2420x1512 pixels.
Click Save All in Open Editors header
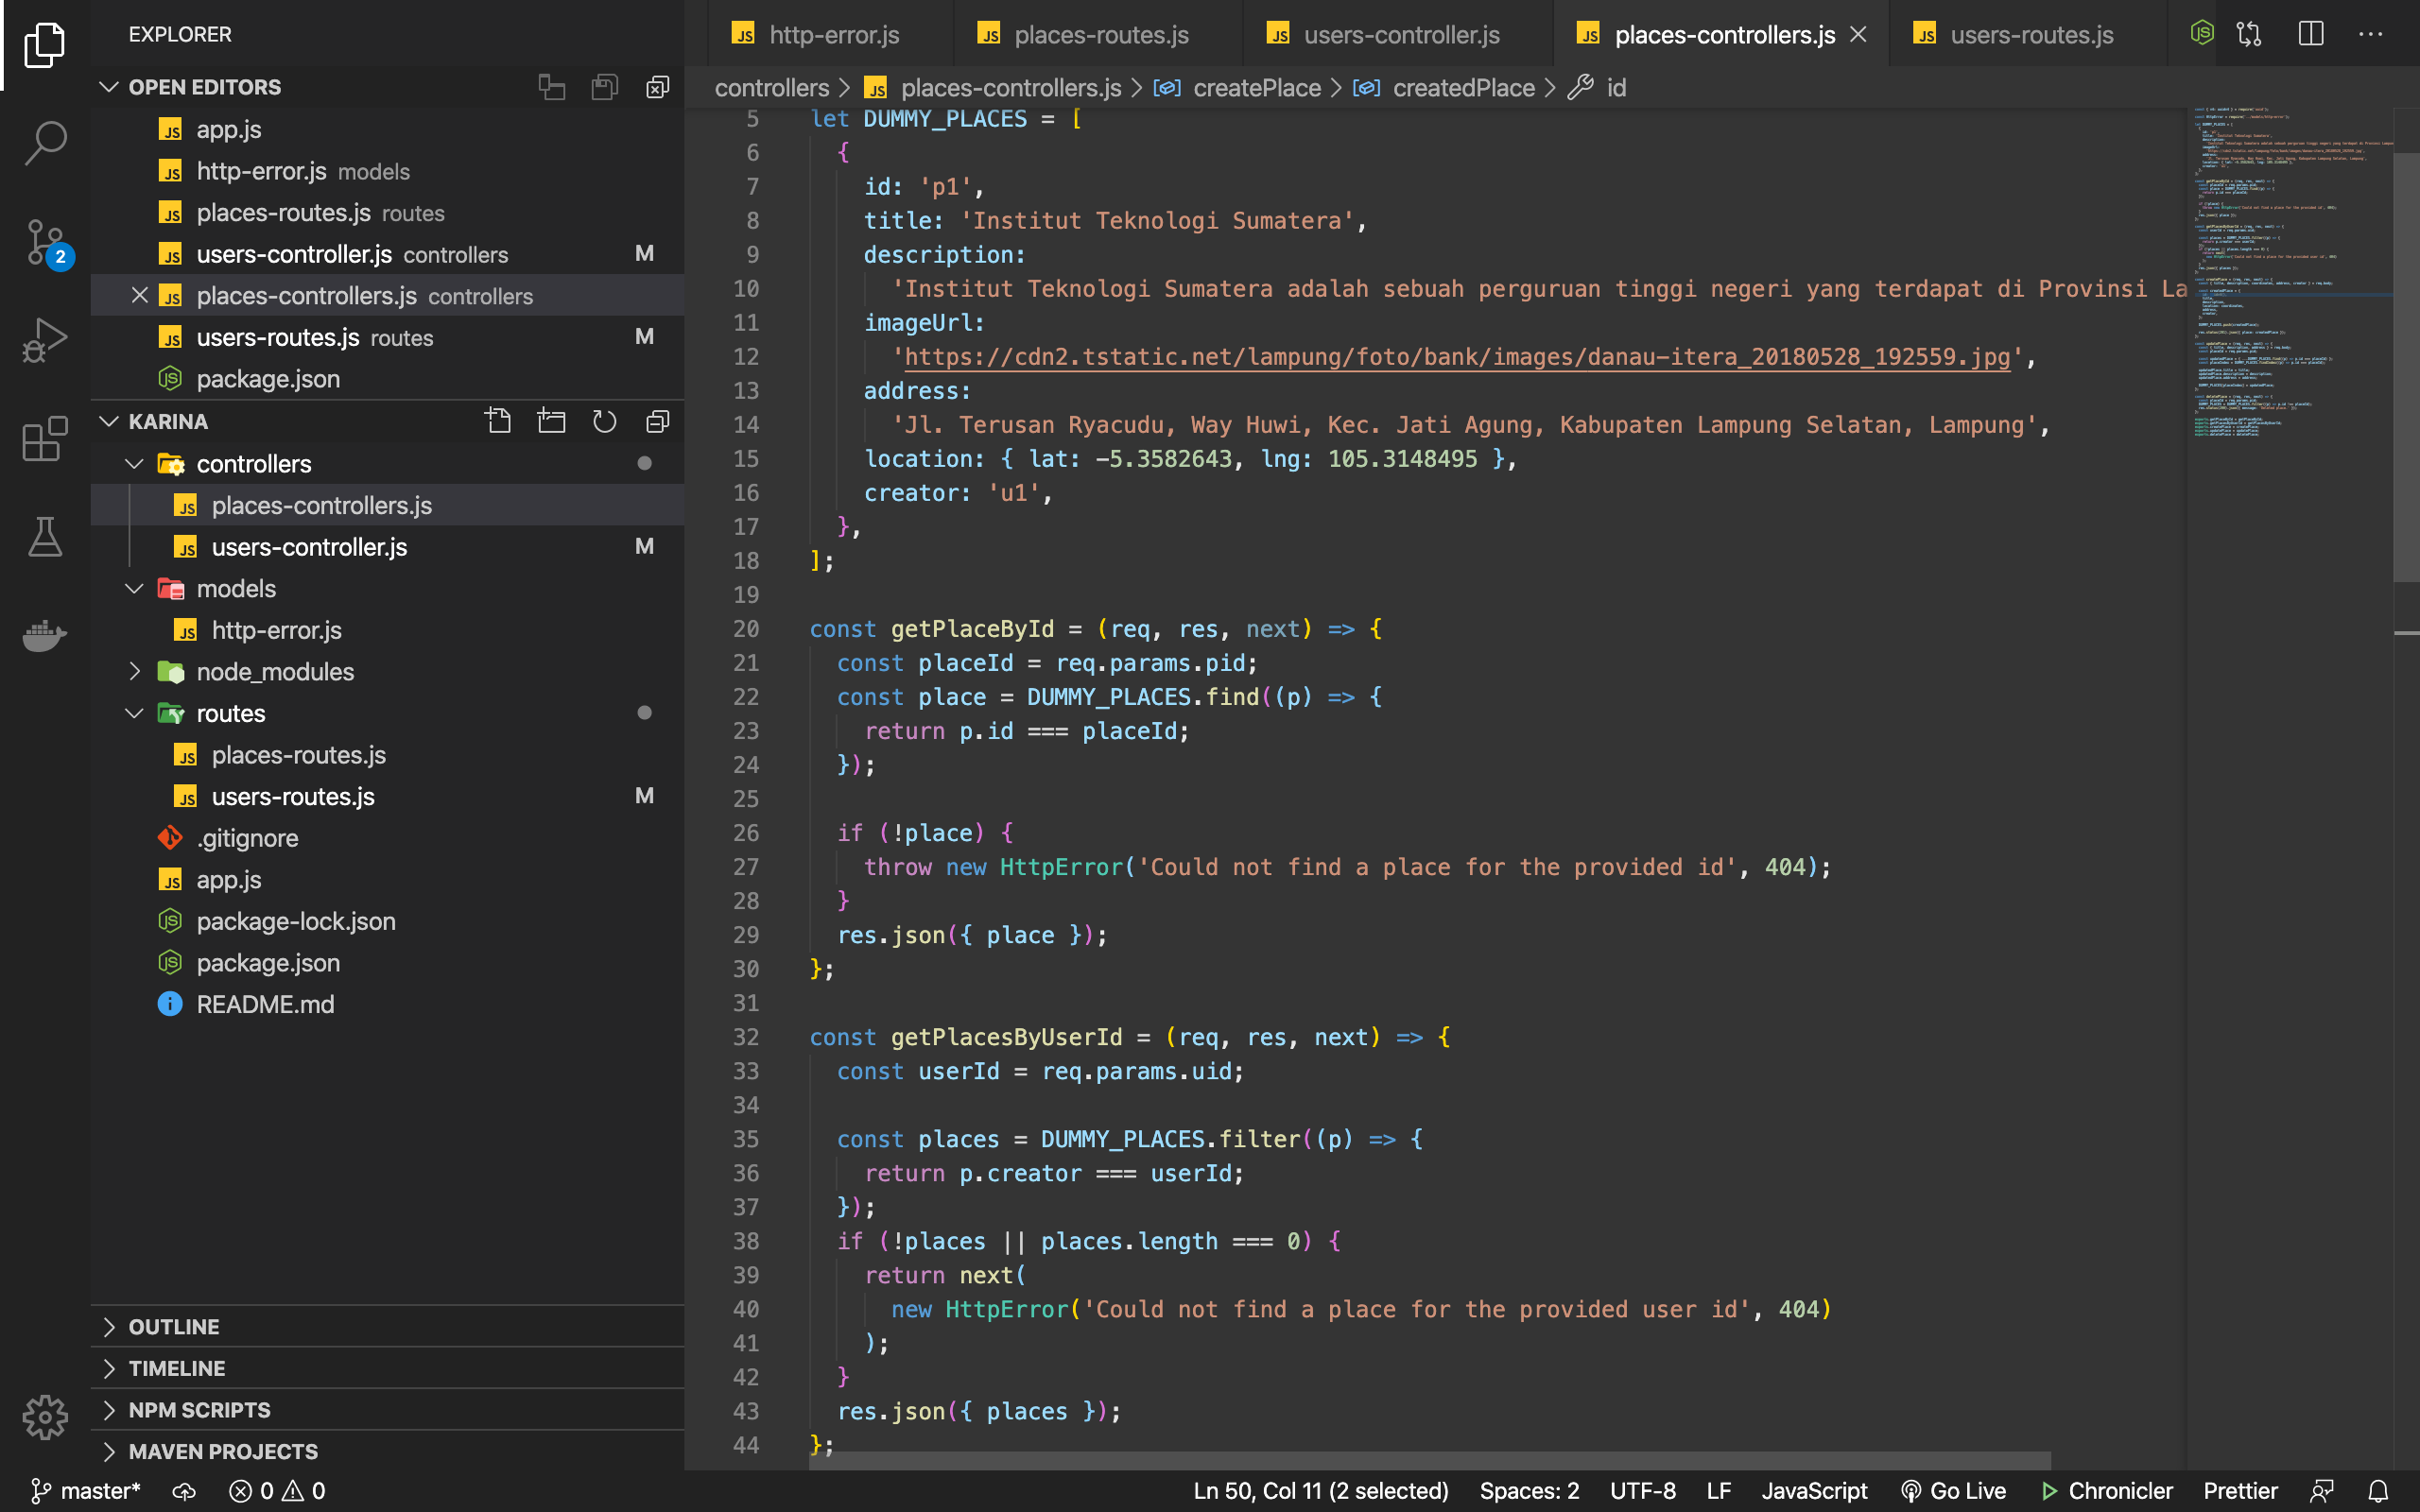(x=605, y=87)
